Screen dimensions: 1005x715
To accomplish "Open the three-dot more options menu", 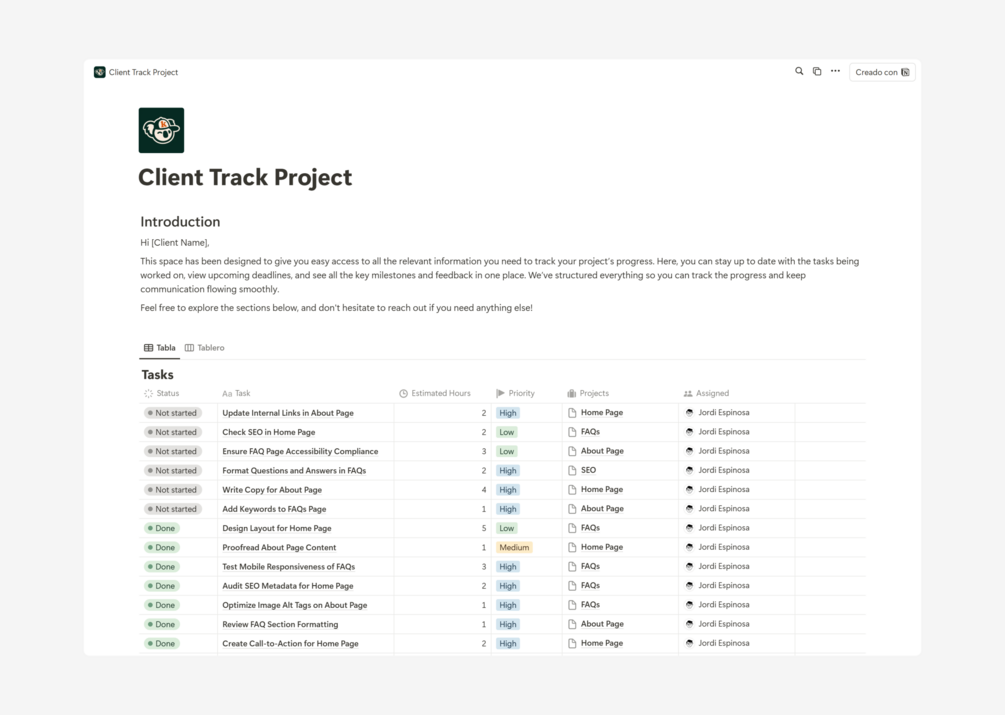I will [x=835, y=72].
